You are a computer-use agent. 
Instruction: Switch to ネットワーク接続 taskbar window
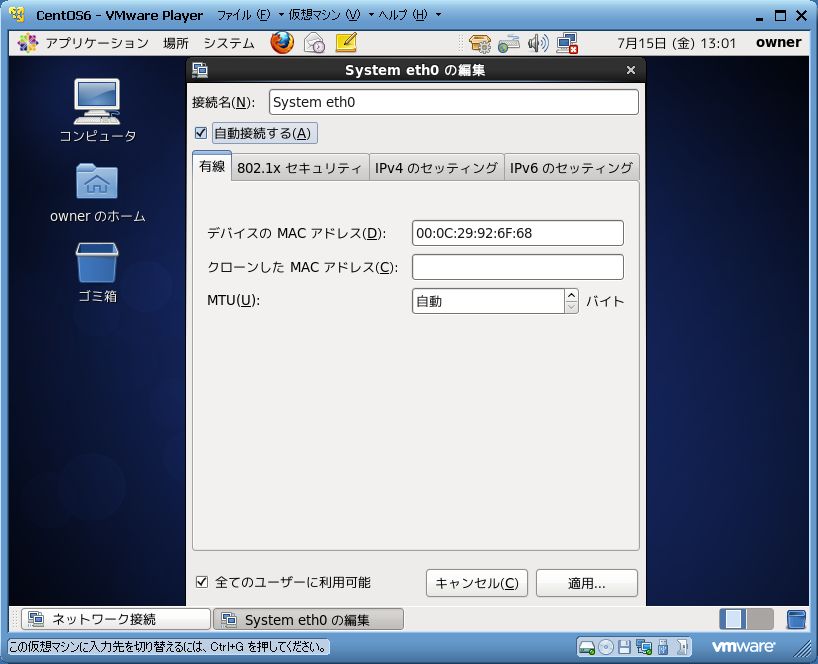(116, 619)
